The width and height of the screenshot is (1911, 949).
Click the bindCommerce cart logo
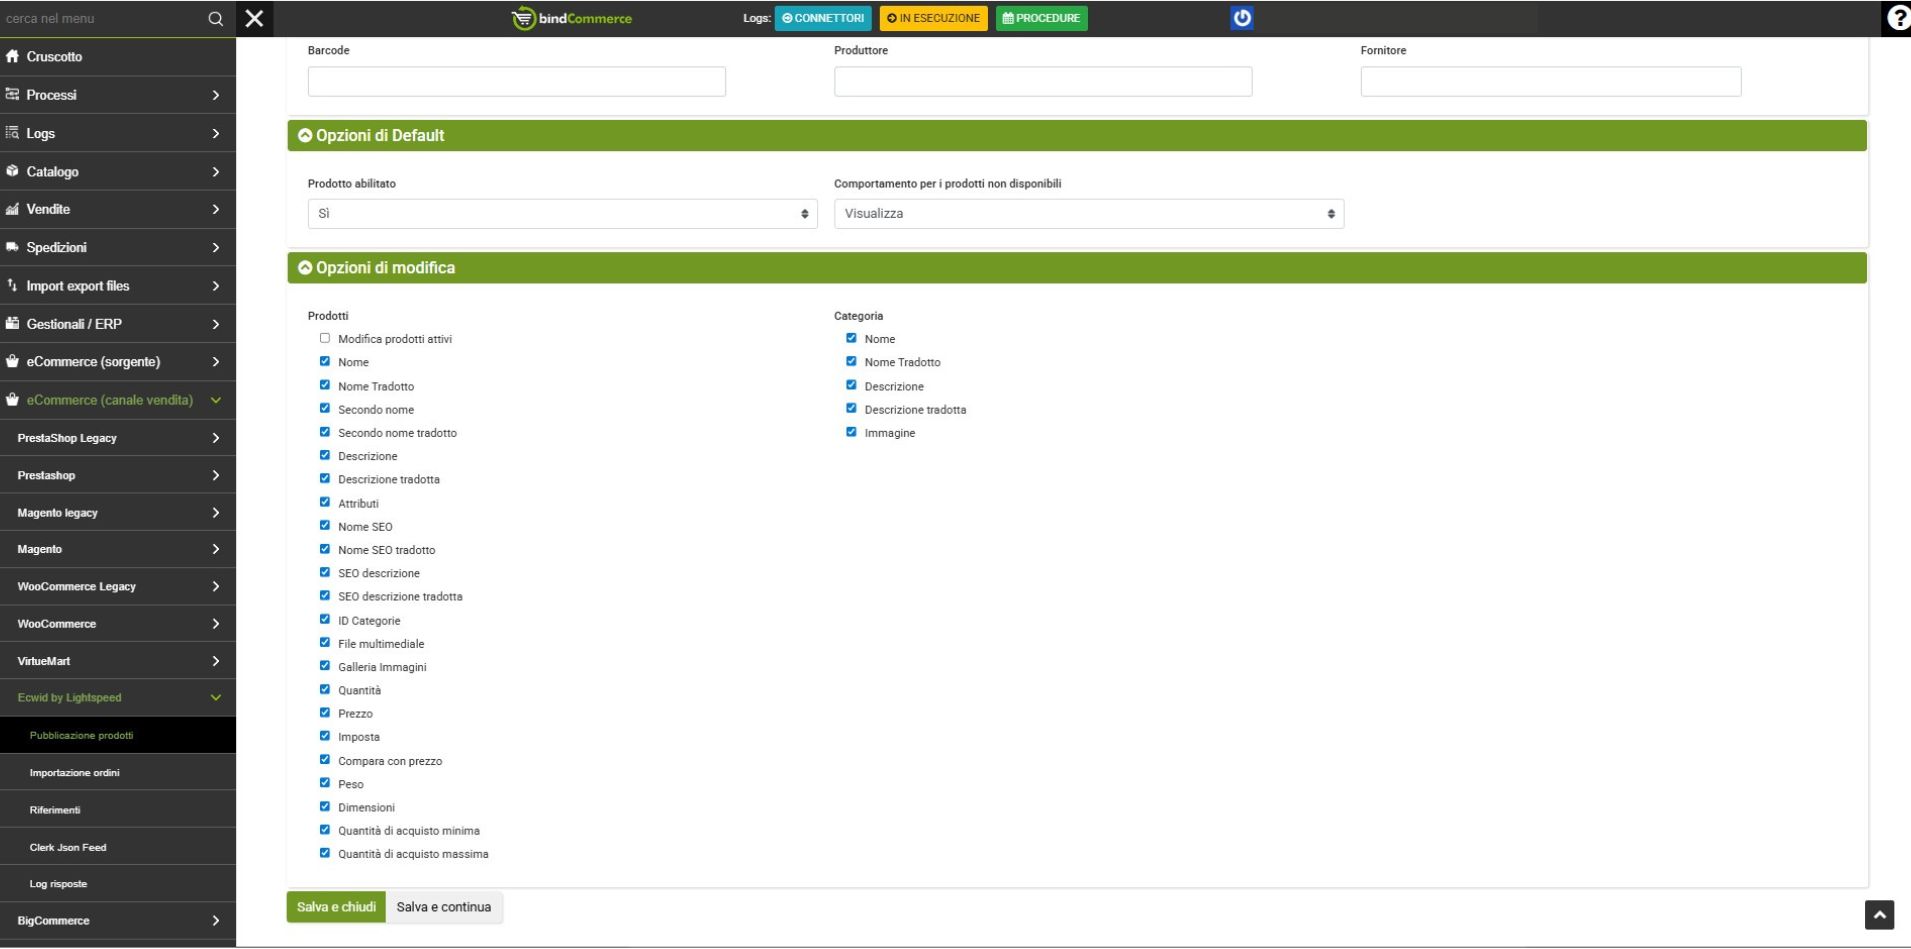click(x=523, y=19)
